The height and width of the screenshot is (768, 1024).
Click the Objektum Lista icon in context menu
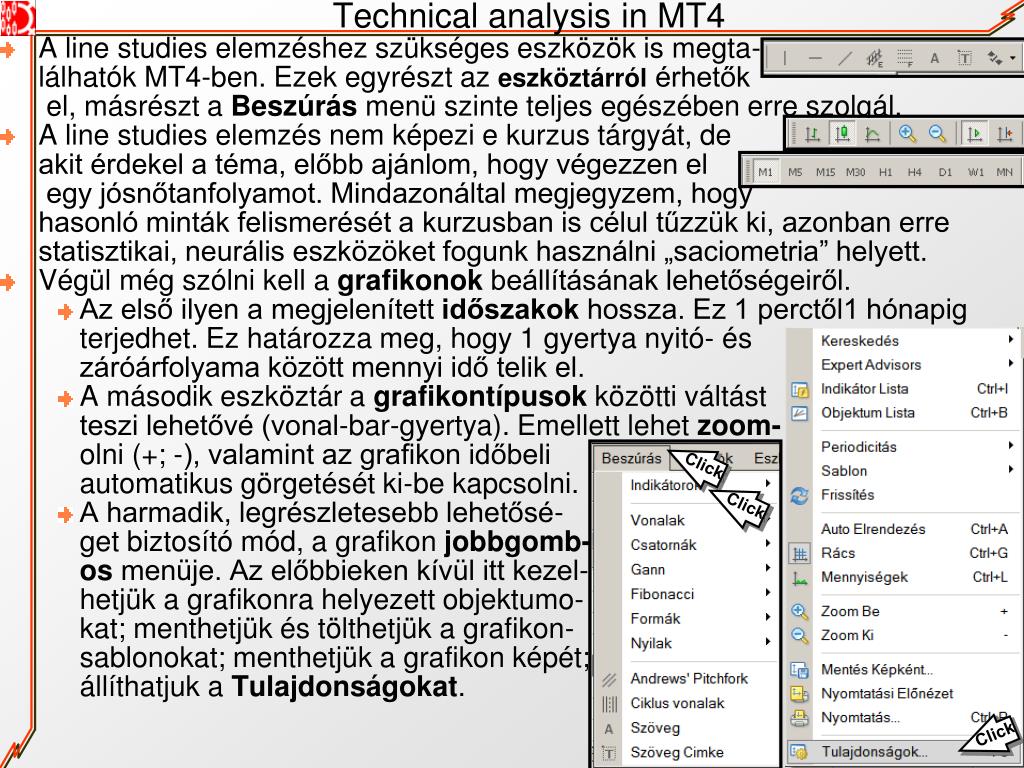tap(799, 413)
